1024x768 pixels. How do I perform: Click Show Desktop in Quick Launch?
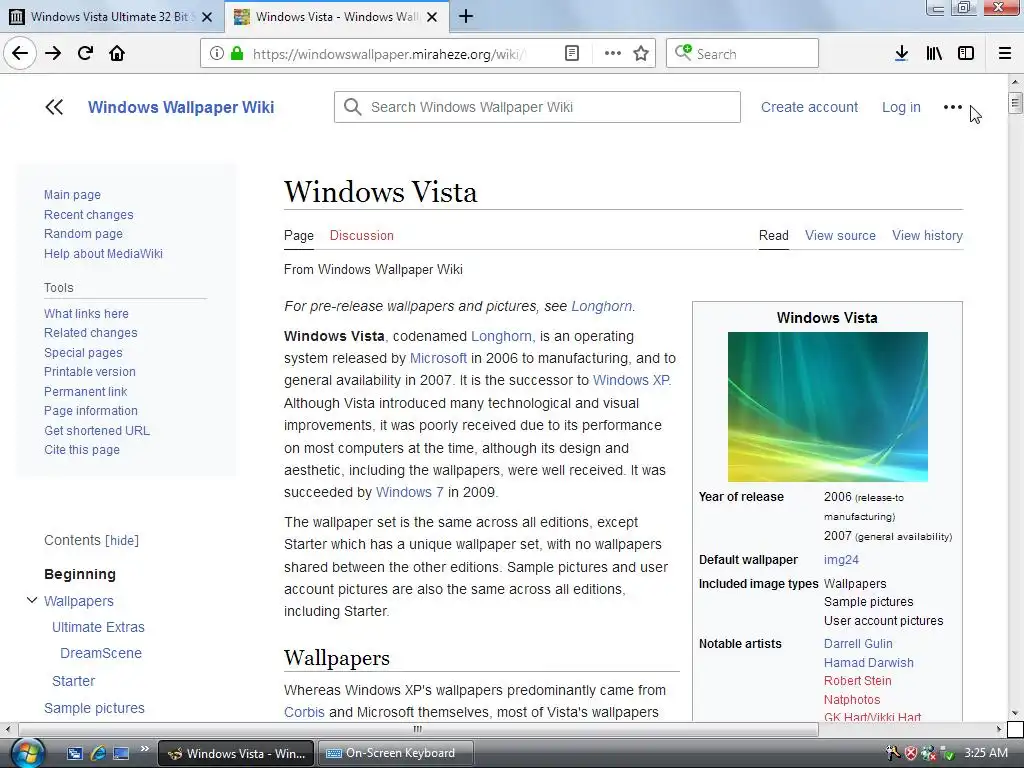[x=121, y=753]
